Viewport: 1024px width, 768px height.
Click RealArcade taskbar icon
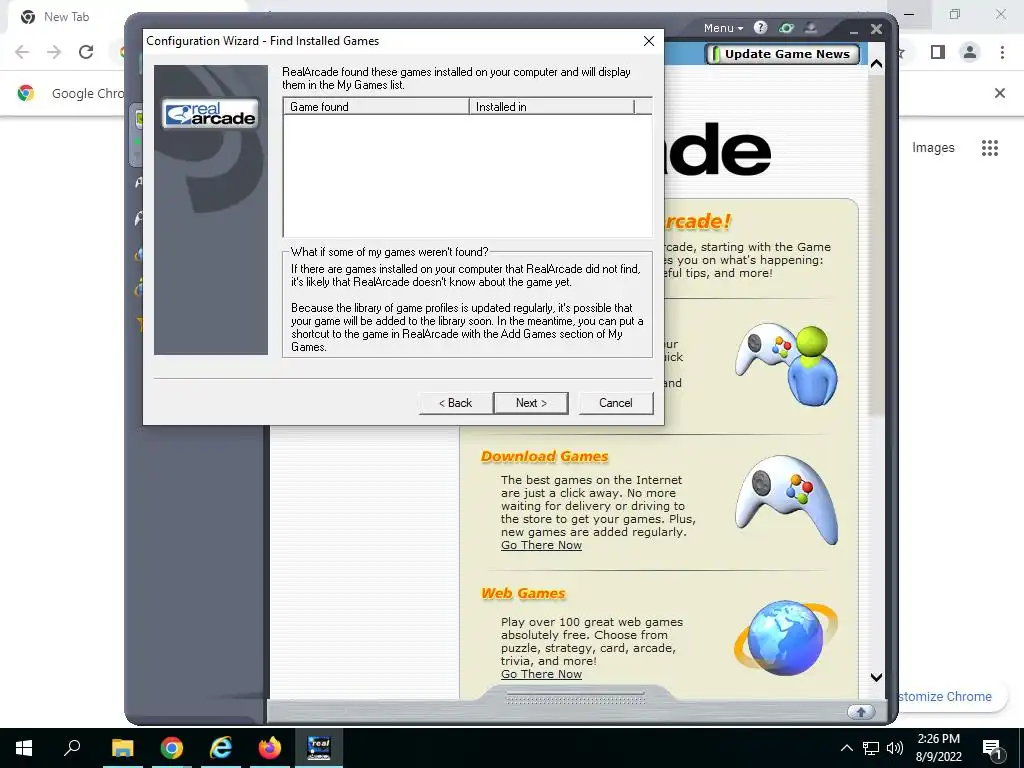[x=319, y=748]
